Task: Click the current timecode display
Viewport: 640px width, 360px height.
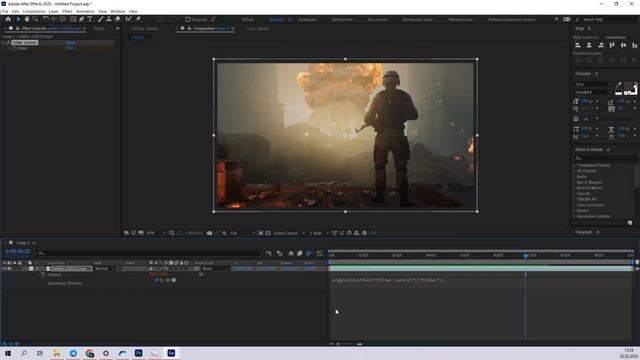Action: (18, 252)
